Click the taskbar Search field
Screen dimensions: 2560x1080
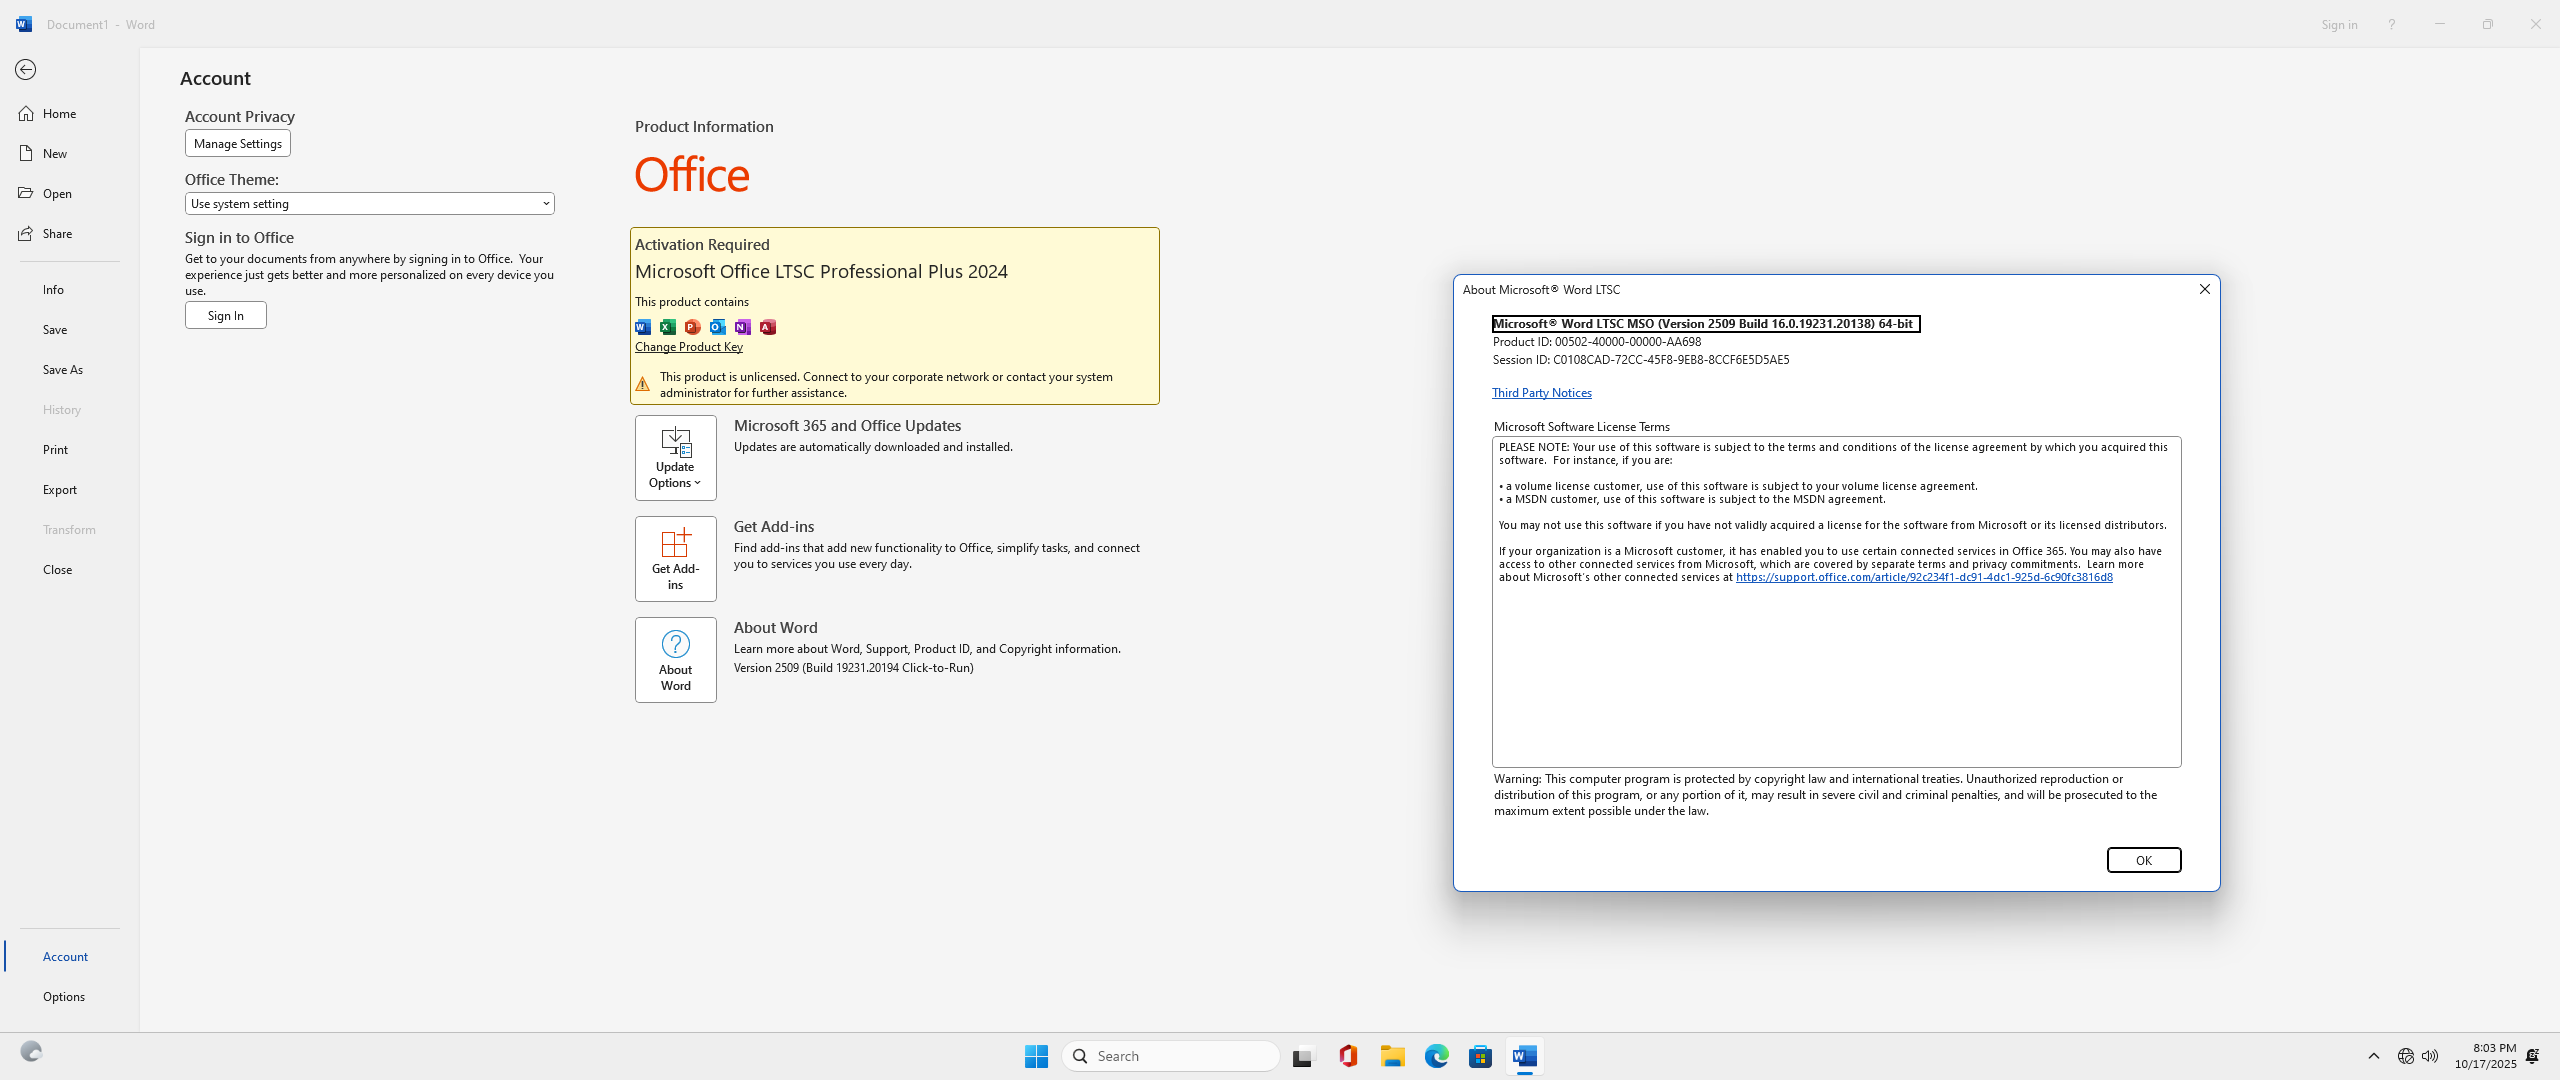[x=1170, y=1056]
